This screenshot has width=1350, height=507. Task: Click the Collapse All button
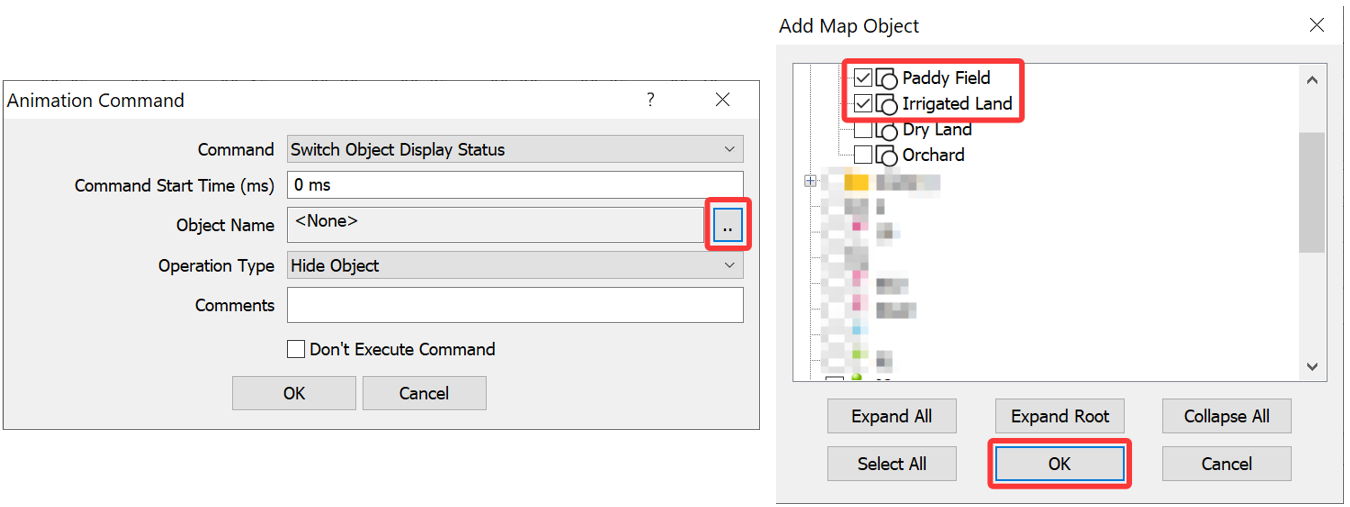[1227, 416]
